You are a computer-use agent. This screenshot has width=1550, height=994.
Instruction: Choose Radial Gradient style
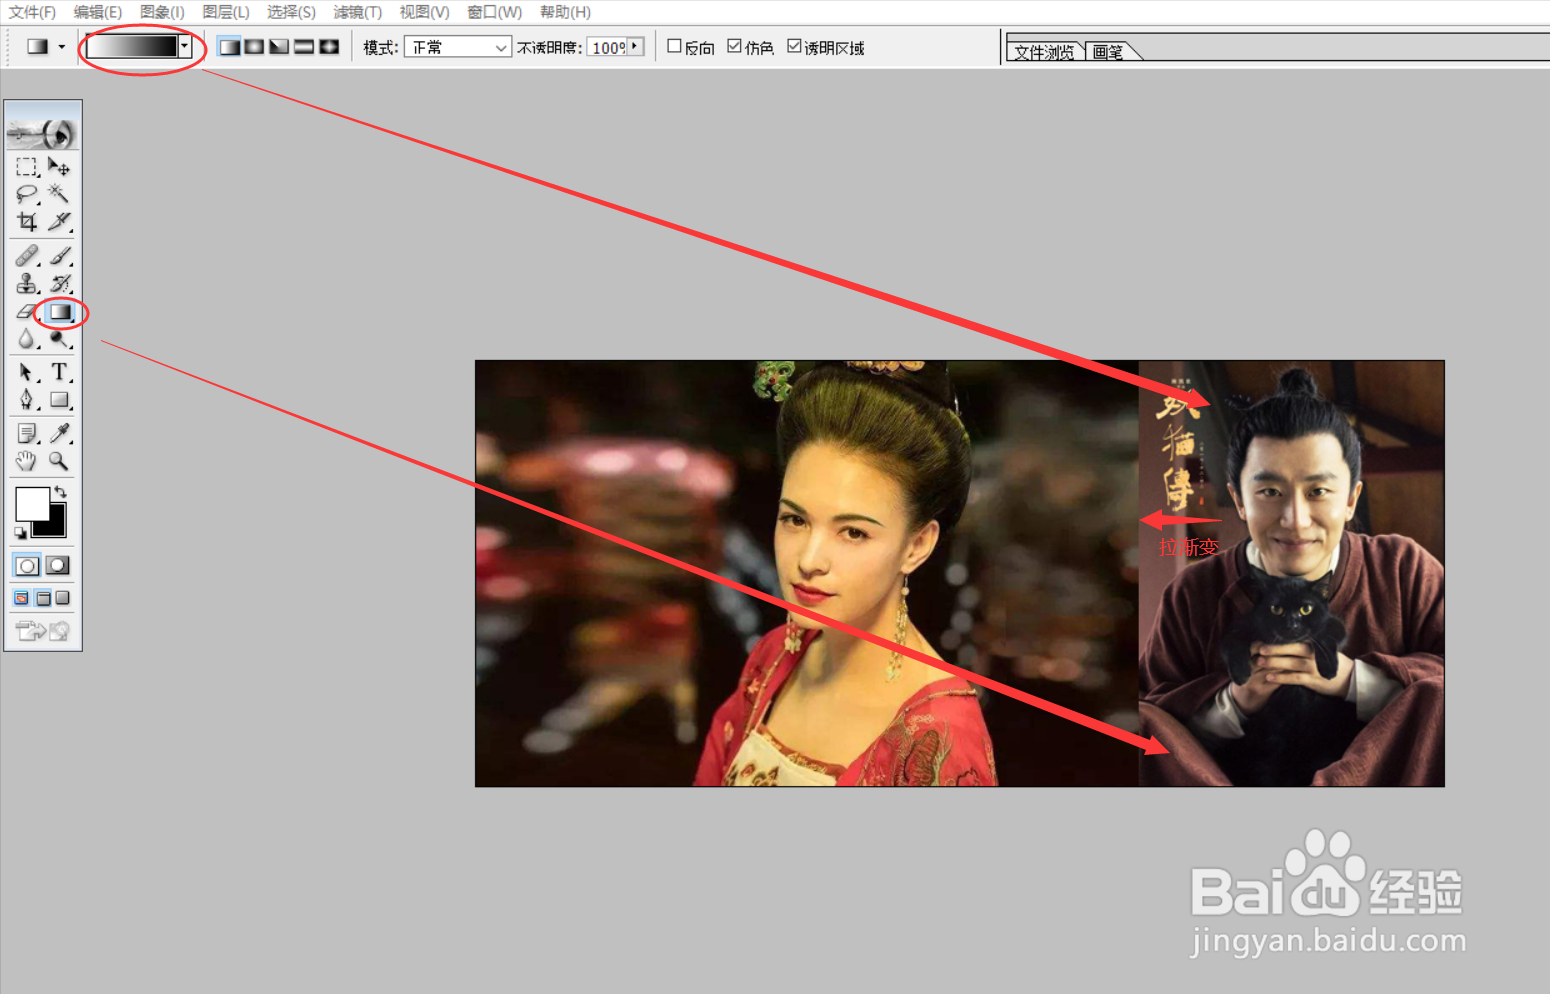[x=255, y=47]
